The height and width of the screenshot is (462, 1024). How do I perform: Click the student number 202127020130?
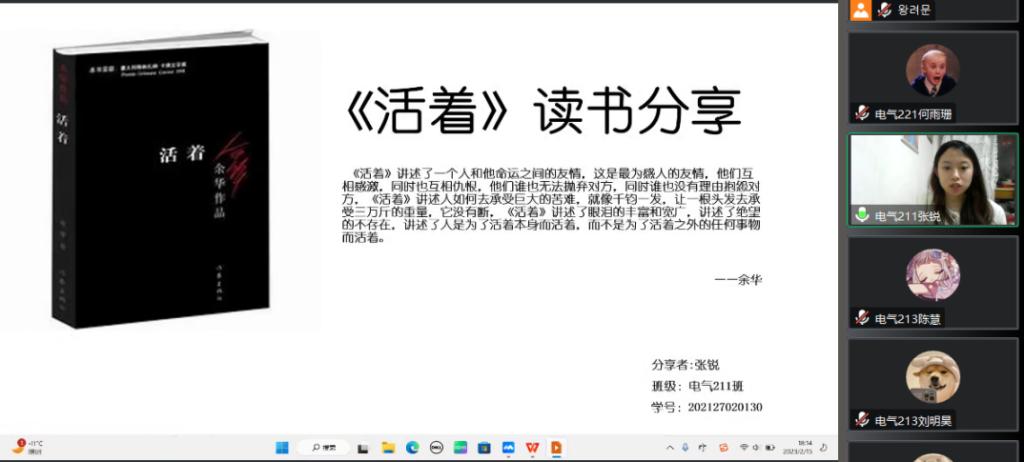(725, 407)
